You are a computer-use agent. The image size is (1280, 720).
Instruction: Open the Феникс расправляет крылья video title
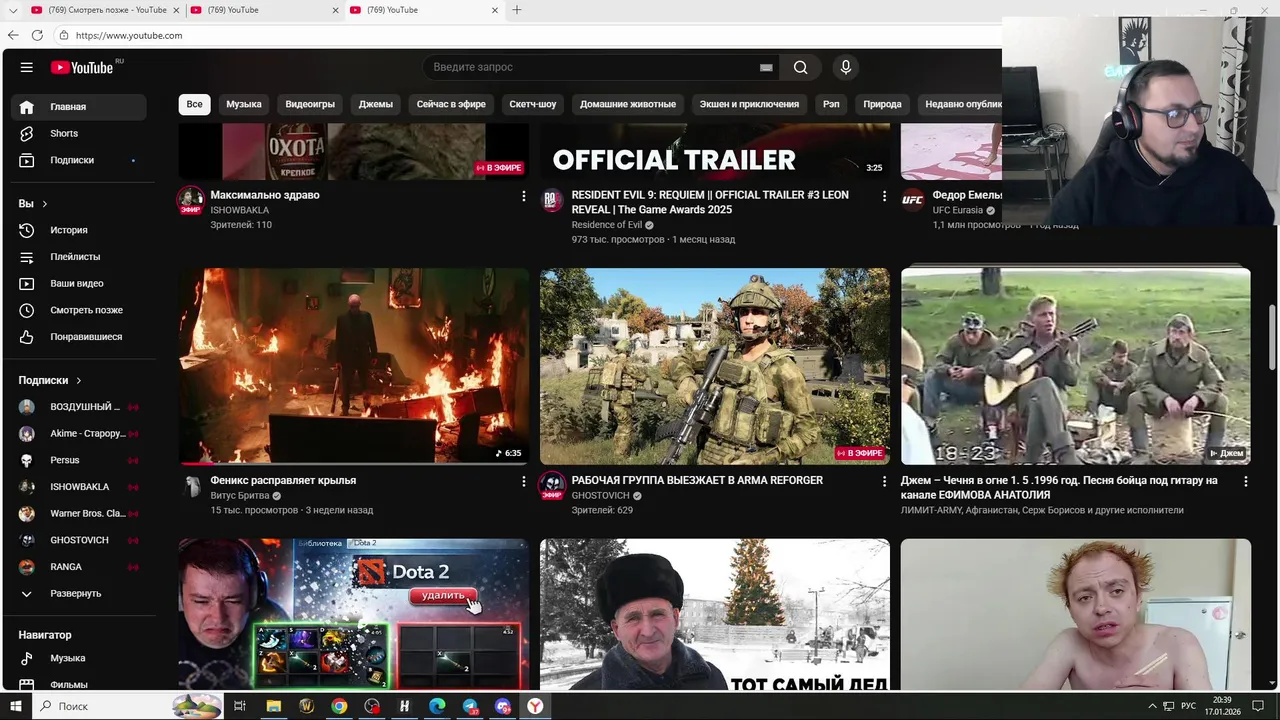click(283, 480)
